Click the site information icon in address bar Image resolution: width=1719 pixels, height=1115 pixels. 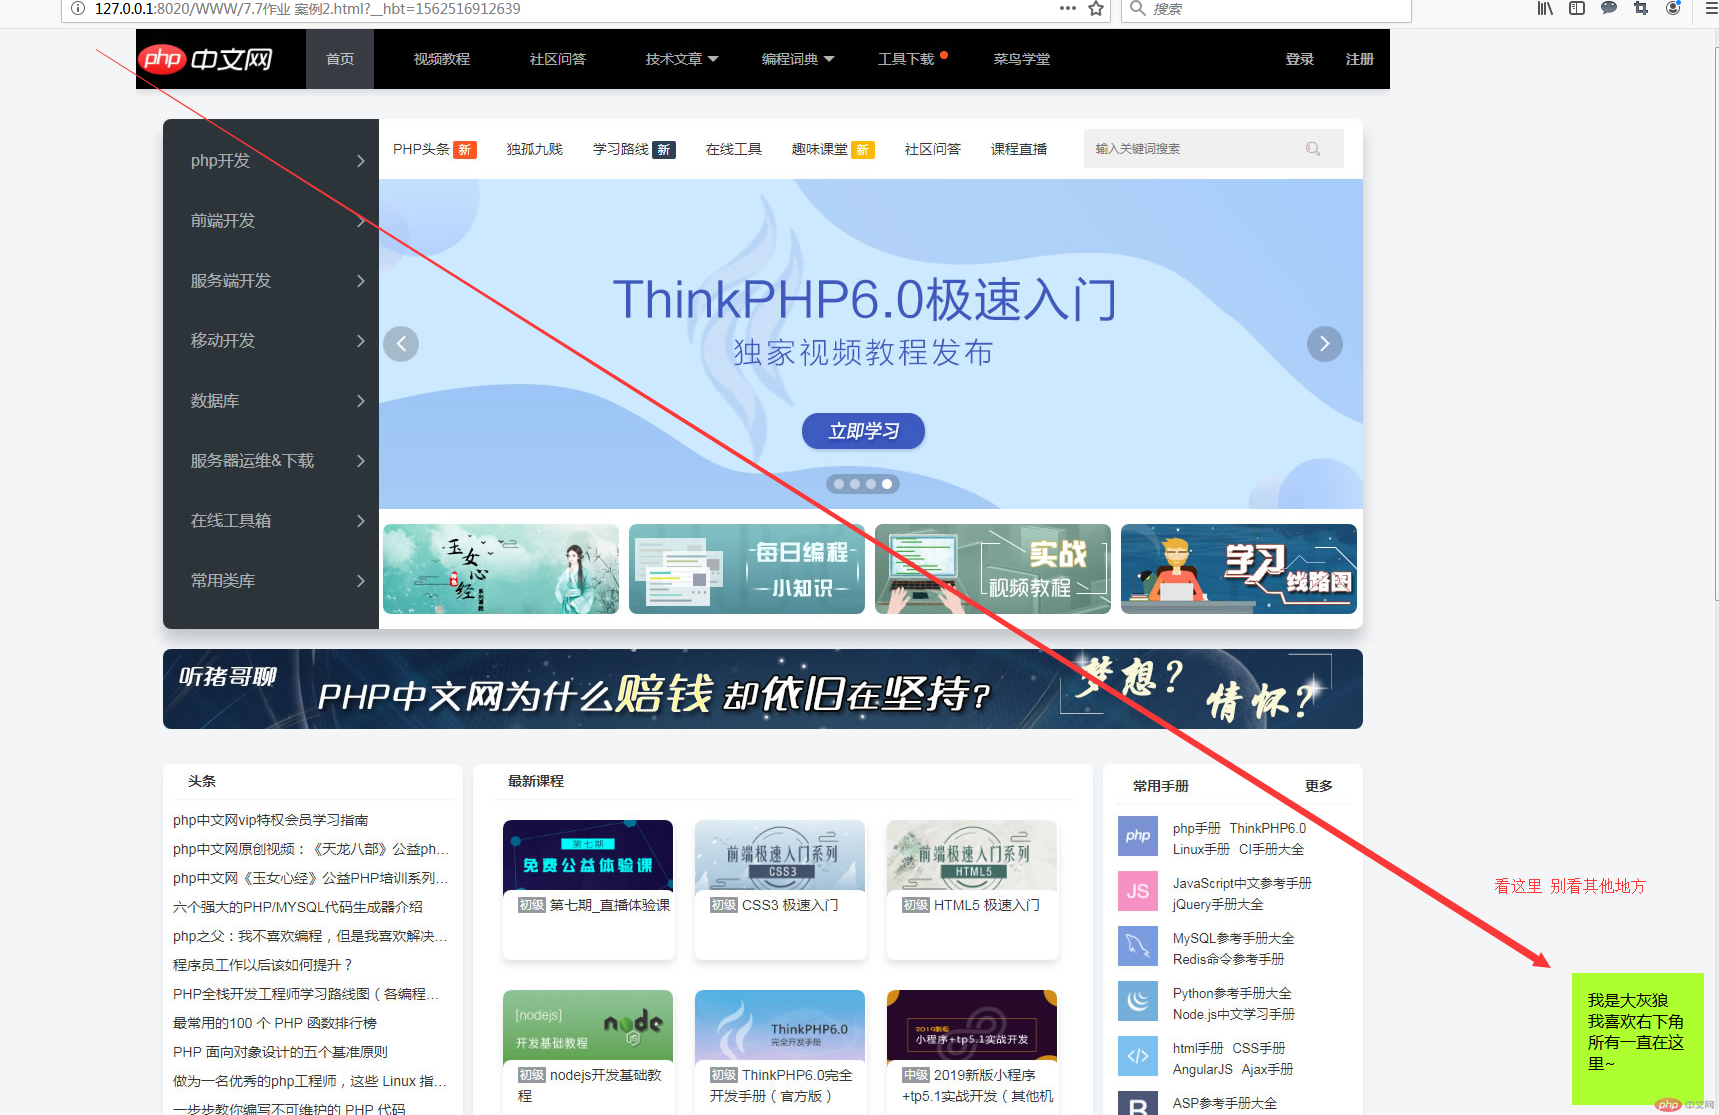78,9
